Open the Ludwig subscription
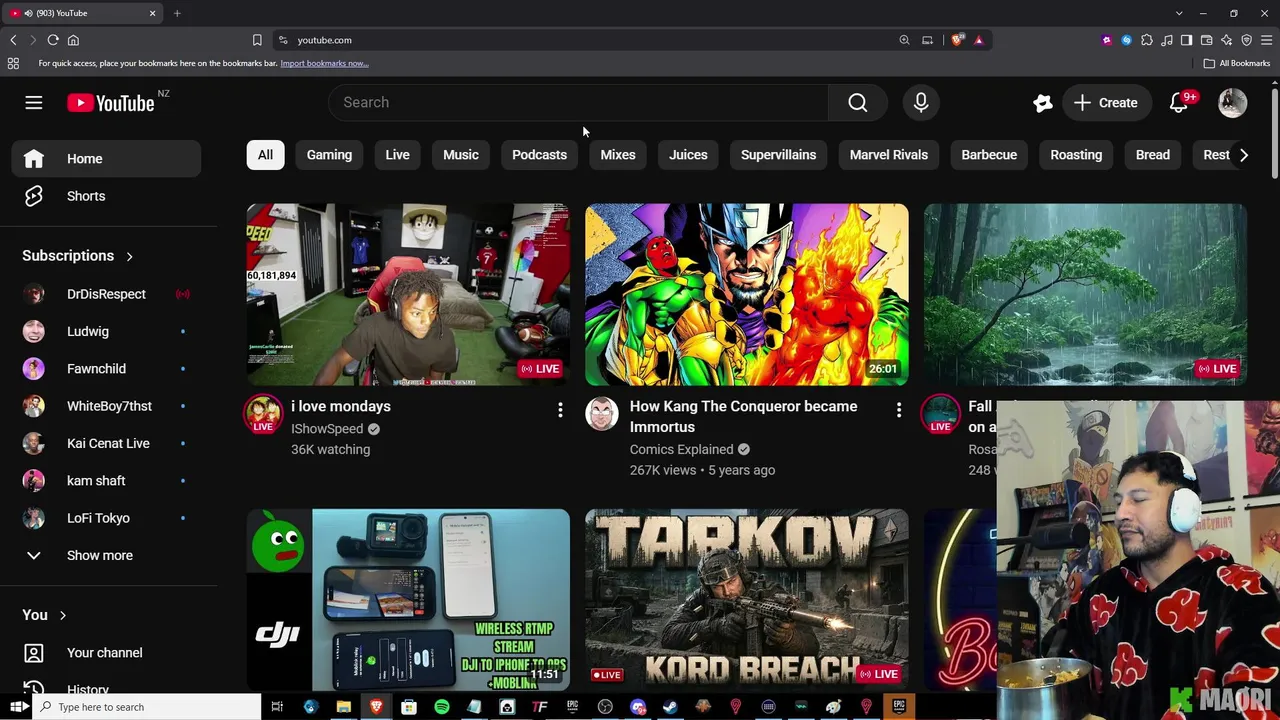The image size is (1280, 720). (x=107, y=331)
